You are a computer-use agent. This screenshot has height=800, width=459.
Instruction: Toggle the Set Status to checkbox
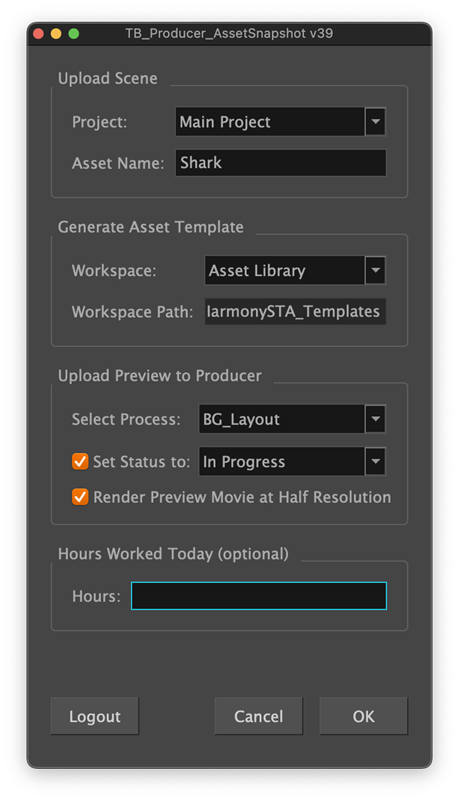[80, 461]
